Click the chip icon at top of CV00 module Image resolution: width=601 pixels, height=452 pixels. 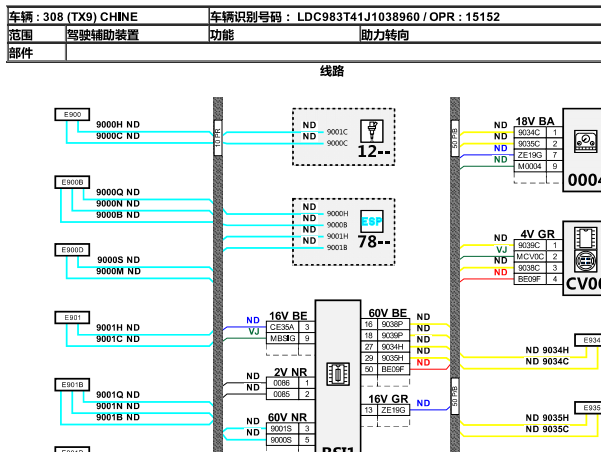[585, 238]
